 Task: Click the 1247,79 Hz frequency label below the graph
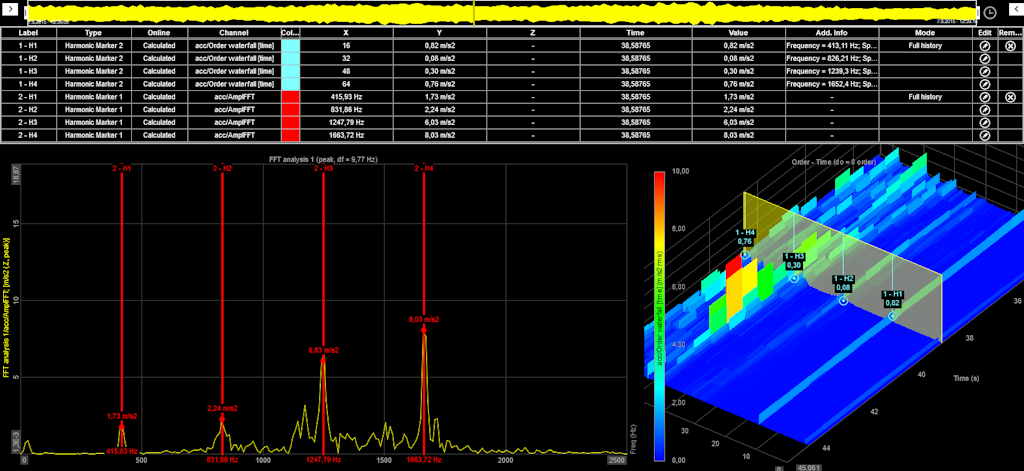point(323,461)
